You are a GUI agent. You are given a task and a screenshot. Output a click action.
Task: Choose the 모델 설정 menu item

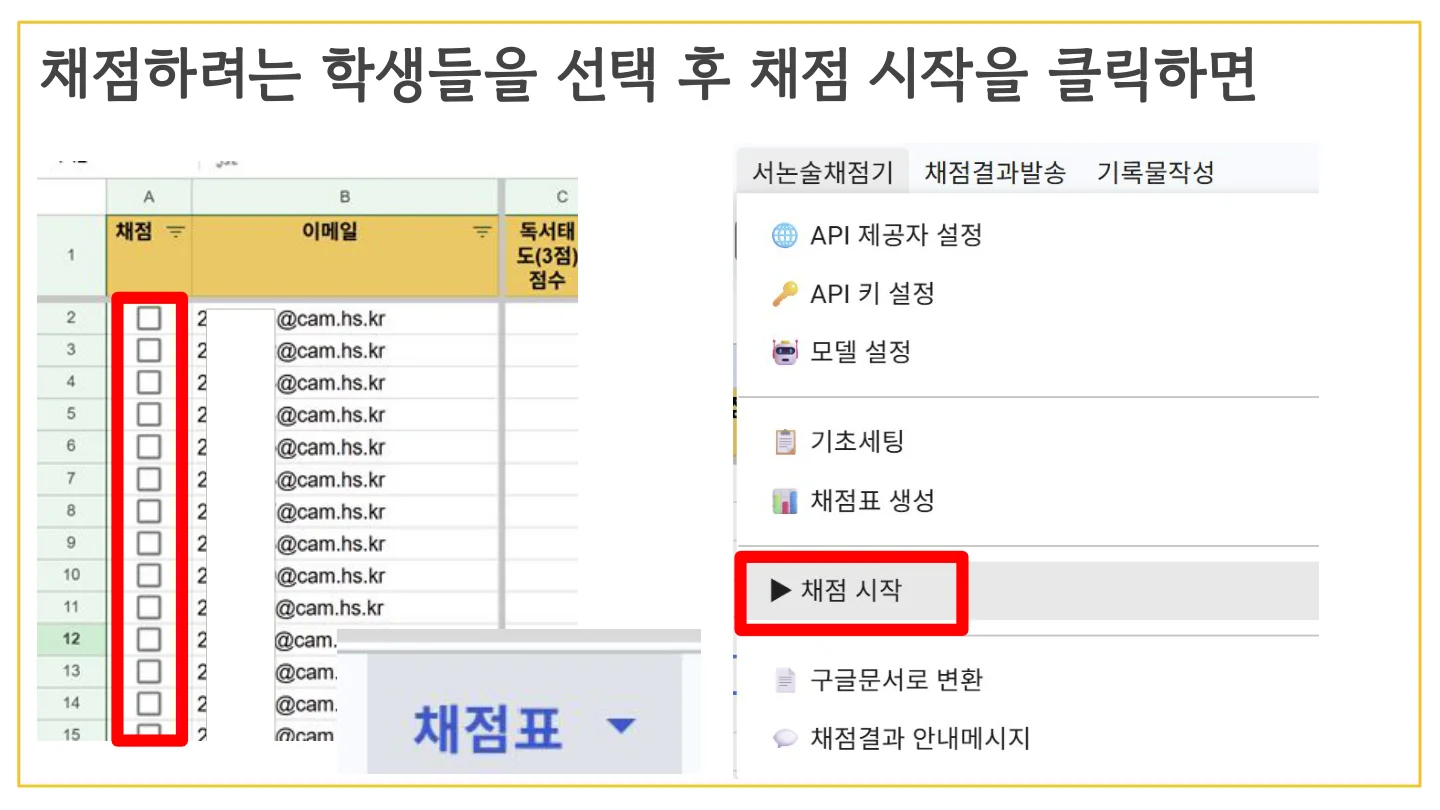[x=1028, y=352]
